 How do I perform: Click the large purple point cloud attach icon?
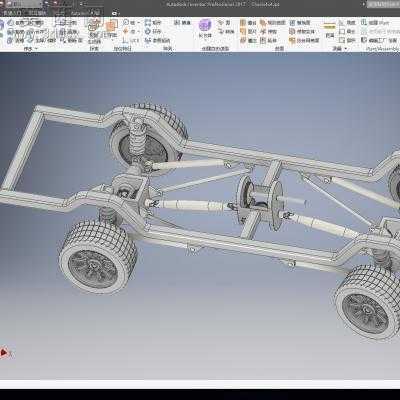click(205, 25)
